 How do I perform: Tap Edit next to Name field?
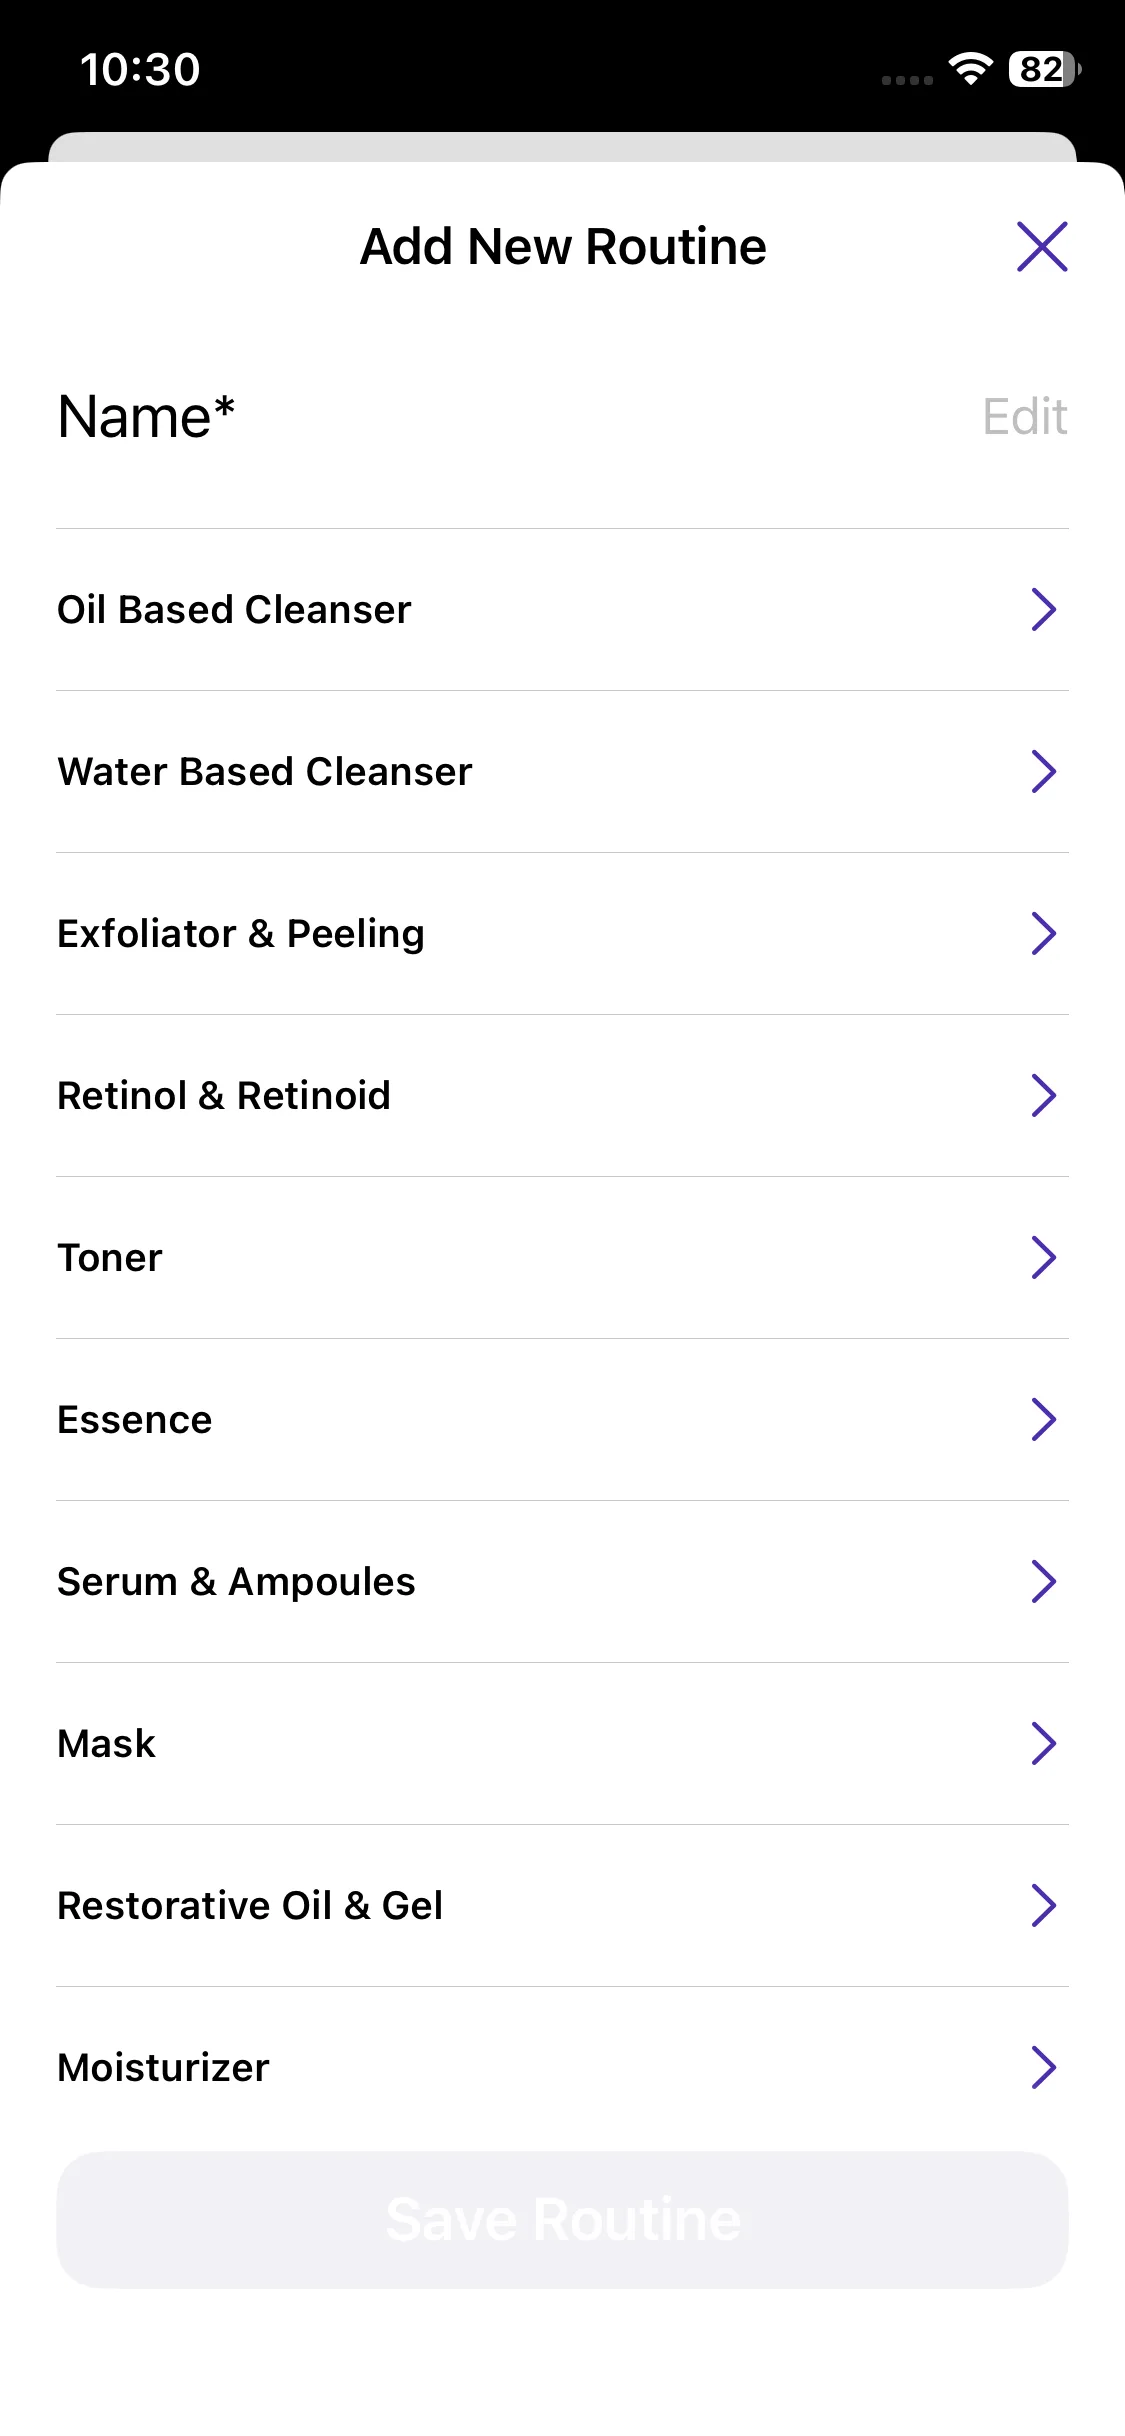1024,417
